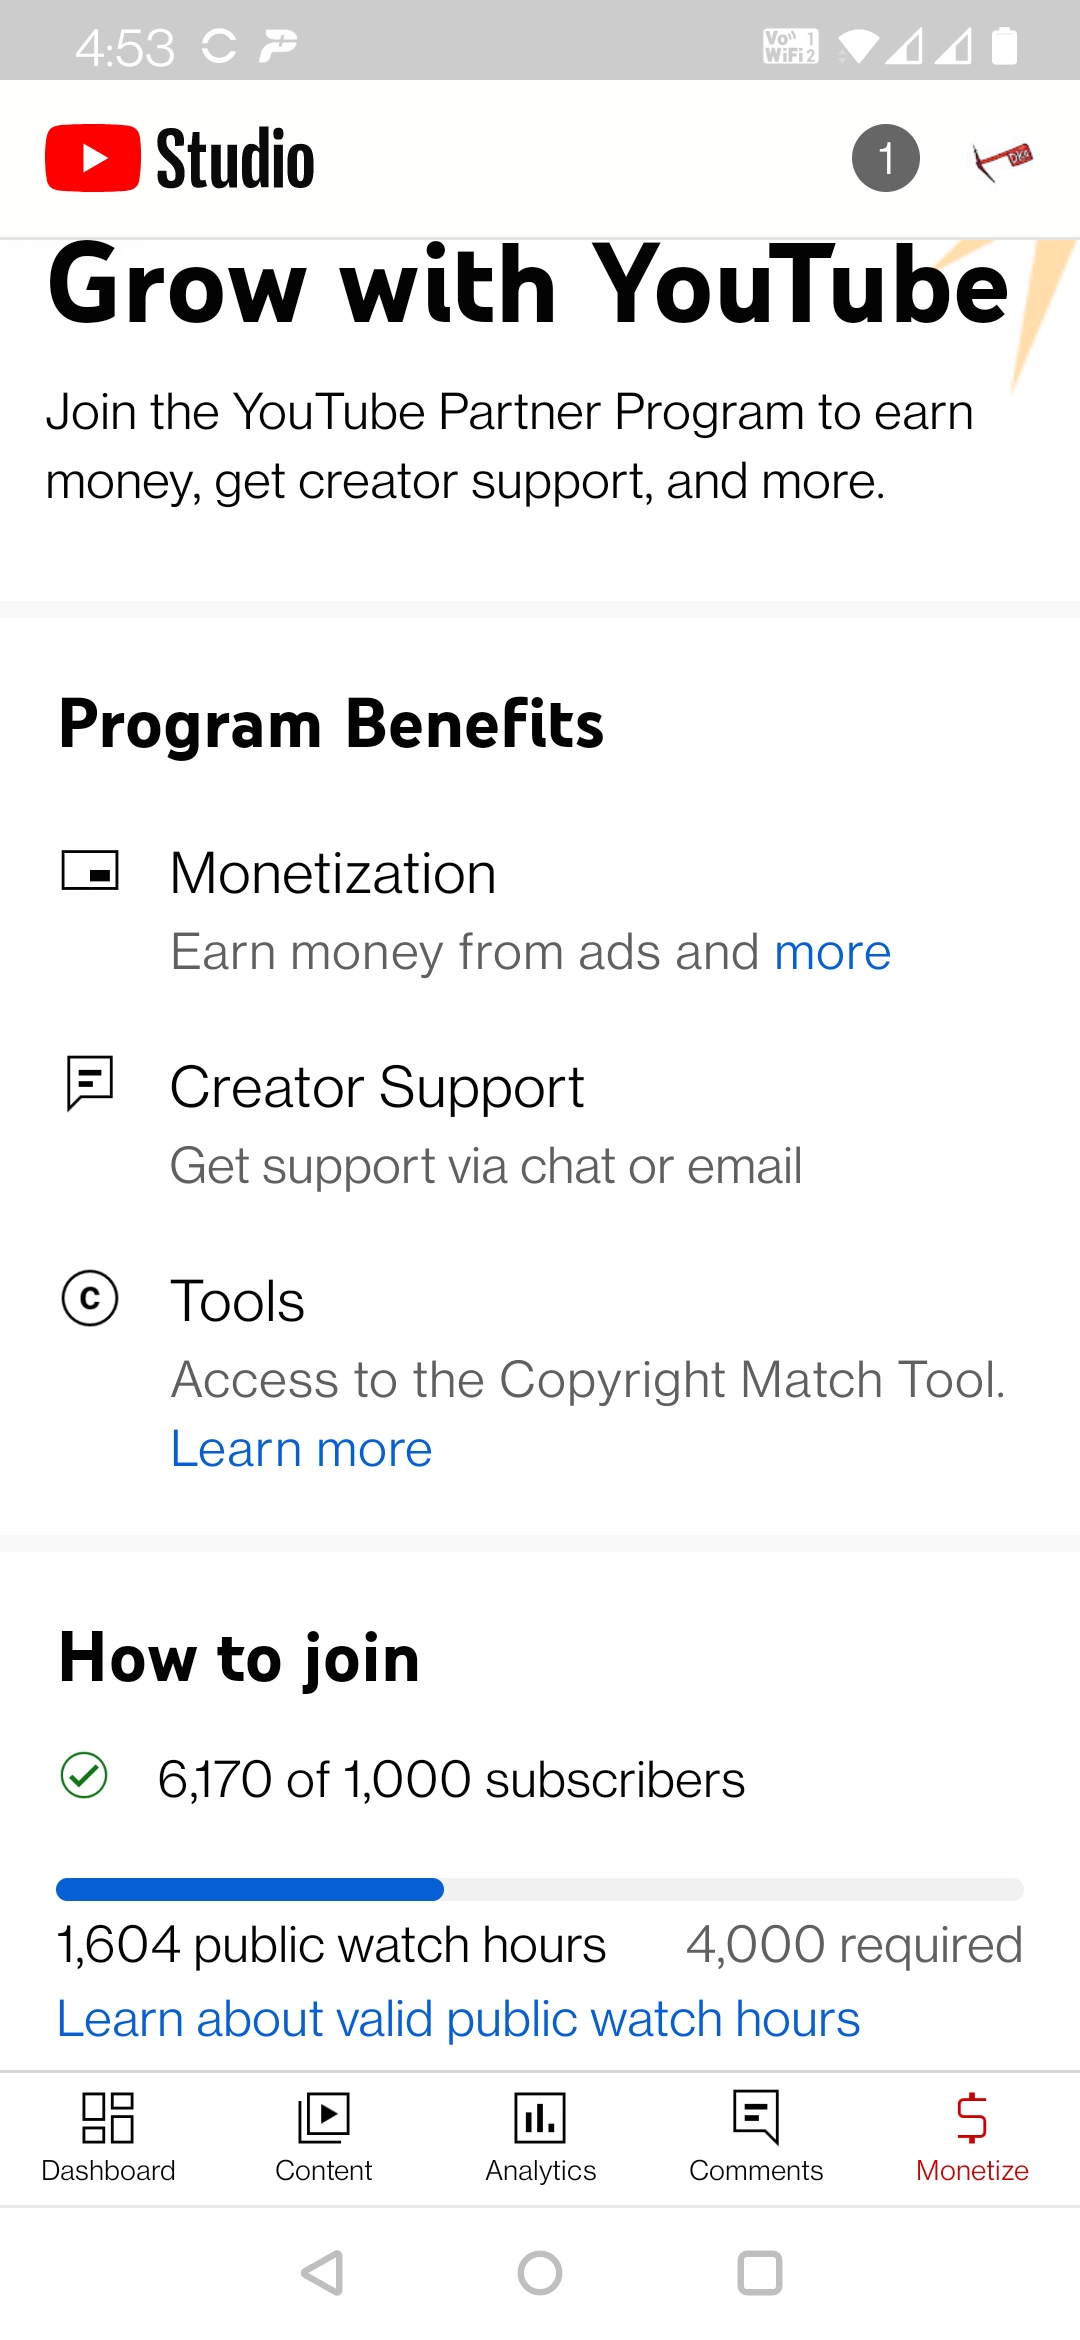Image resolution: width=1080 pixels, height=2340 pixels.
Task: Tap the Grow with YouTube heading
Action: 528,287
